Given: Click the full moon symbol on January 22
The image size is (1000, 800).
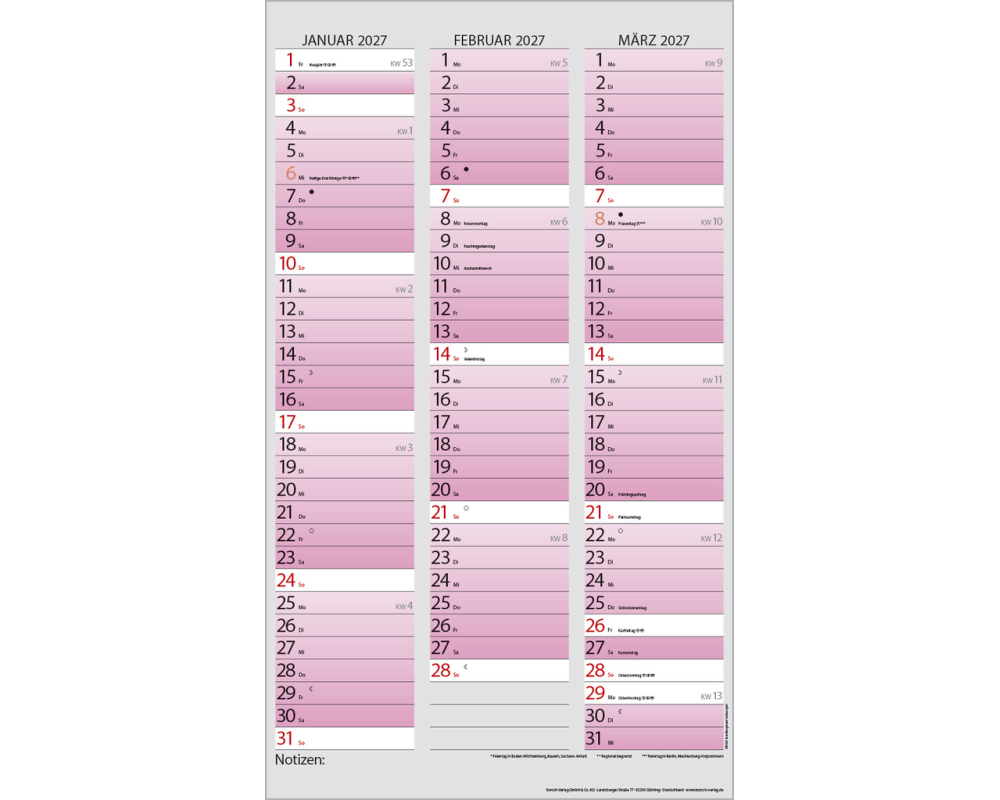Looking at the screenshot, I should tap(312, 530).
